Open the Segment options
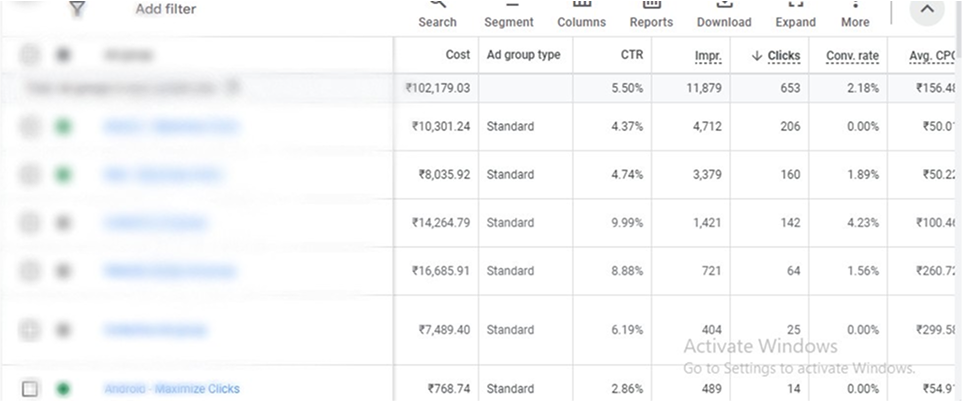The height and width of the screenshot is (401, 962). click(x=508, y=14)
